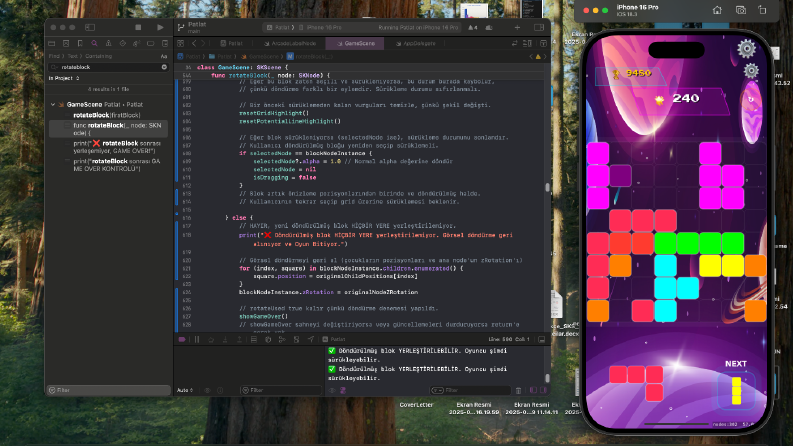Click the rotateblock search field
The width and height of the screenshot is (793, 446).
pos(108,67)
